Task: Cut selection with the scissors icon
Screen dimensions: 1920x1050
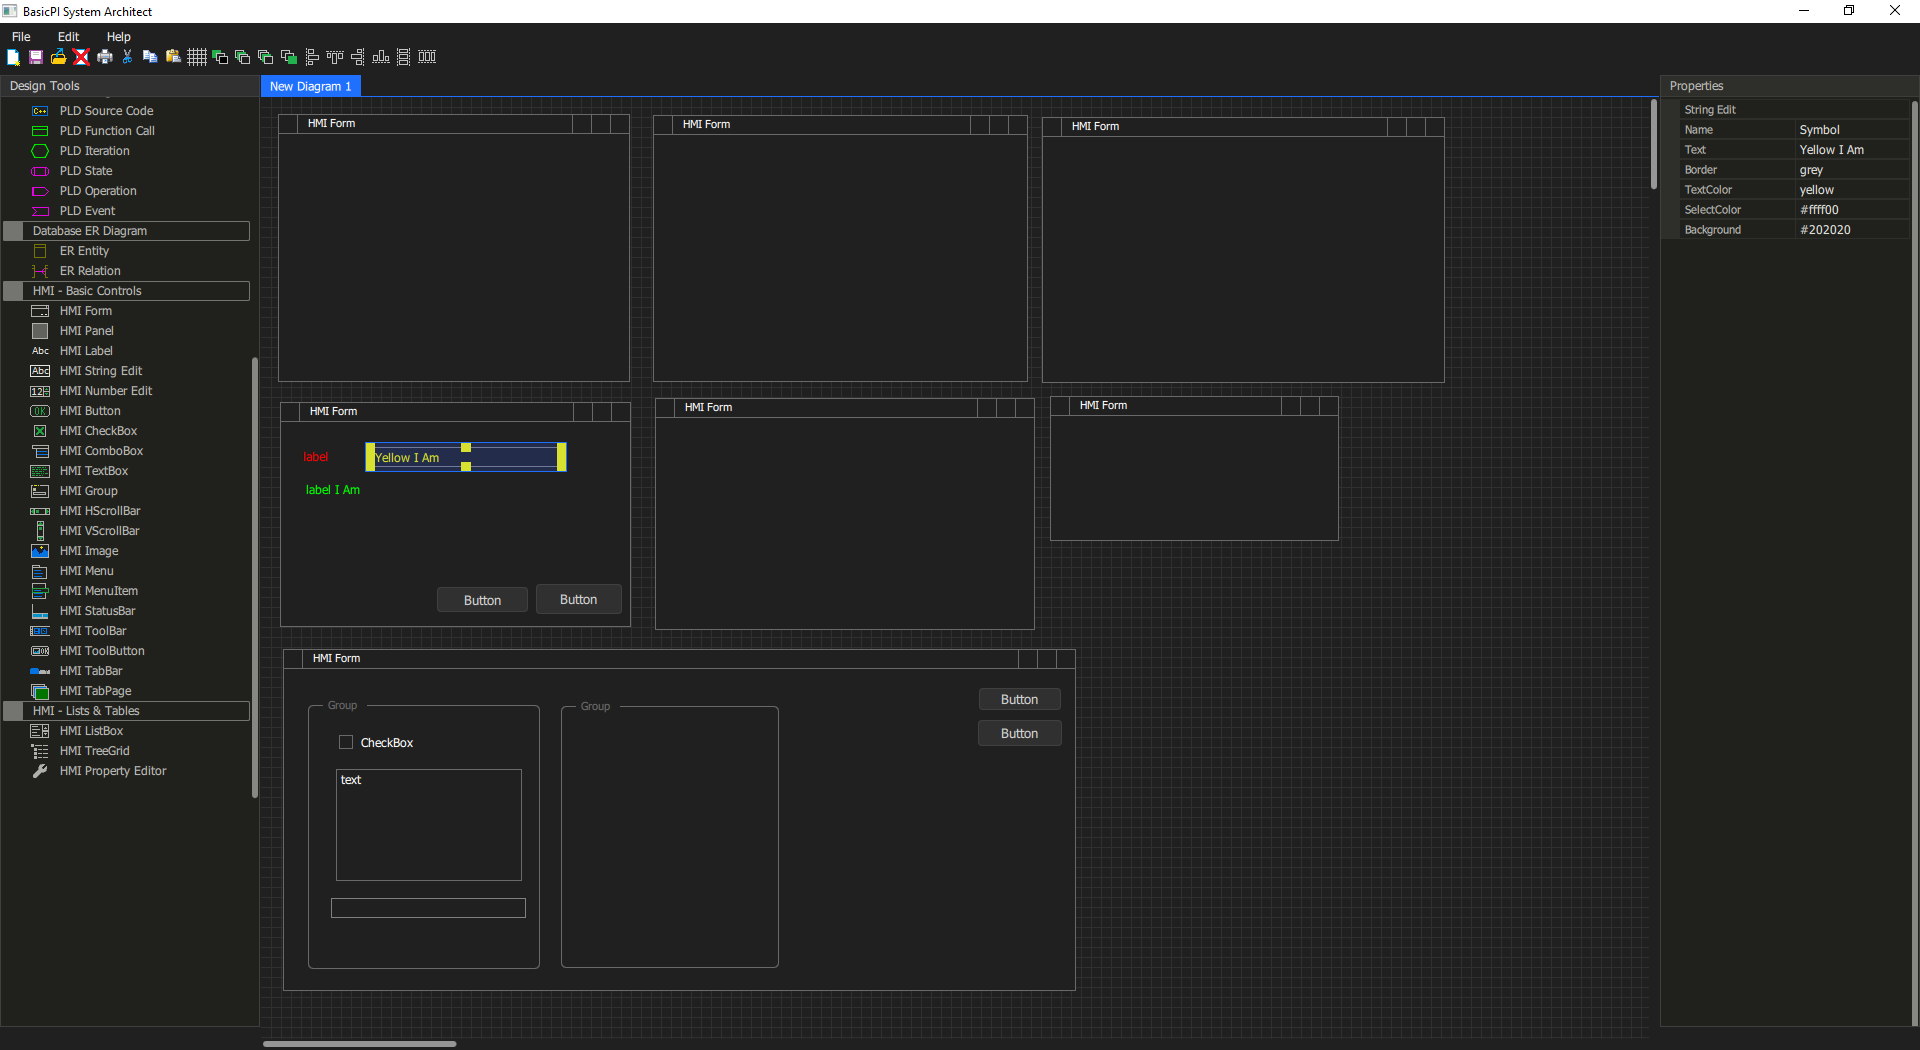Action: coord(127,57)
